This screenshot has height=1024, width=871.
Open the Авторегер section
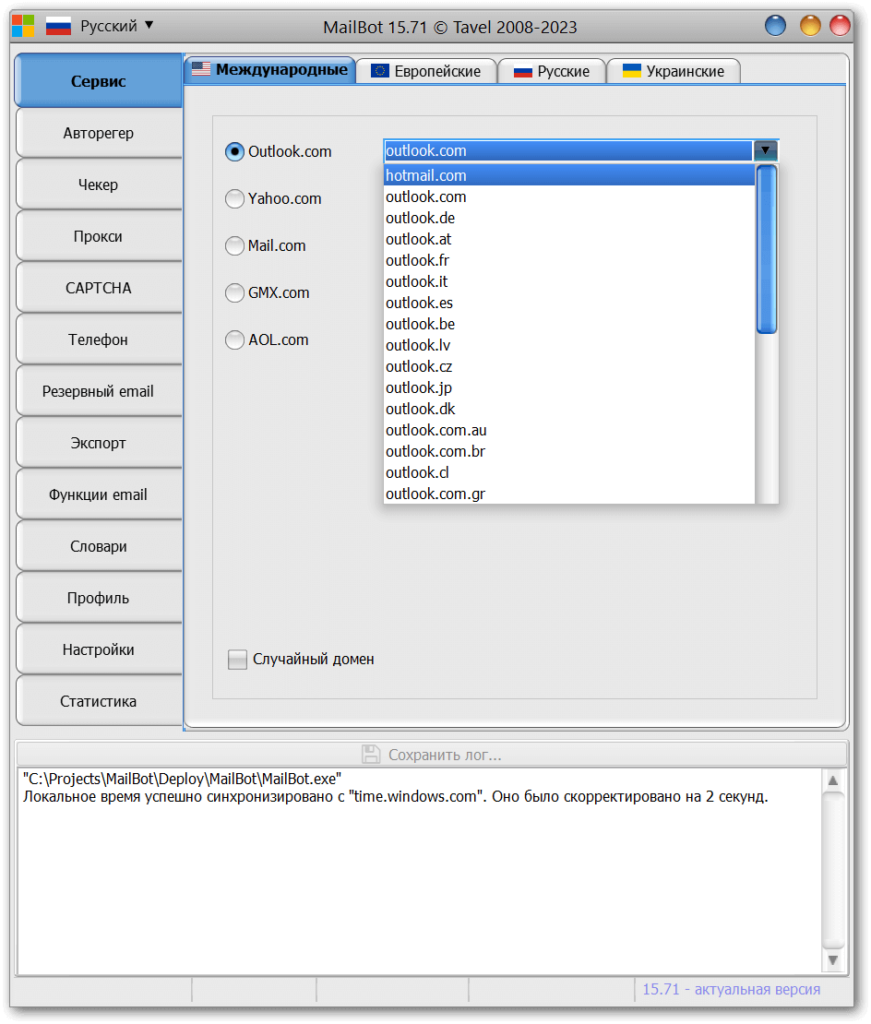[99, 133]
